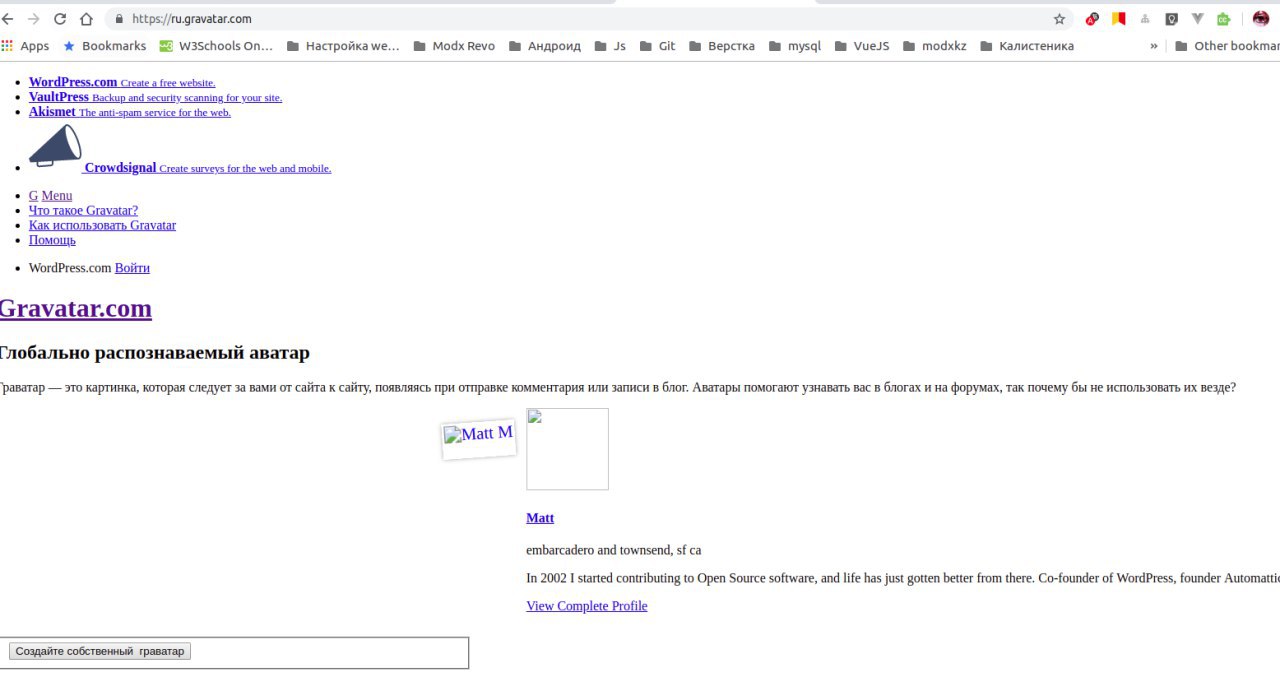Open the Как использовать Gravatar link

click(x=102, y=225)
